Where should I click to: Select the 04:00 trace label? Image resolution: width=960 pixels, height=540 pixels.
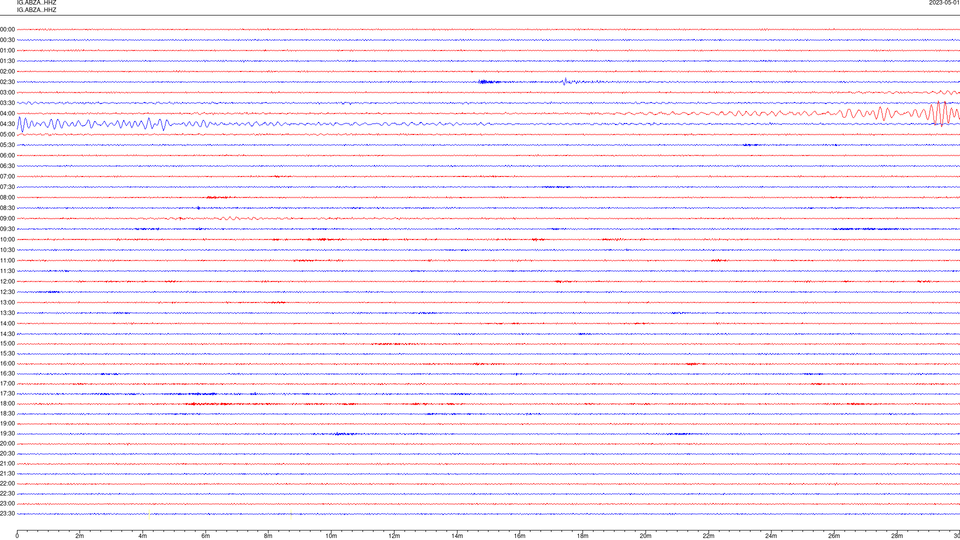[7, 113]
